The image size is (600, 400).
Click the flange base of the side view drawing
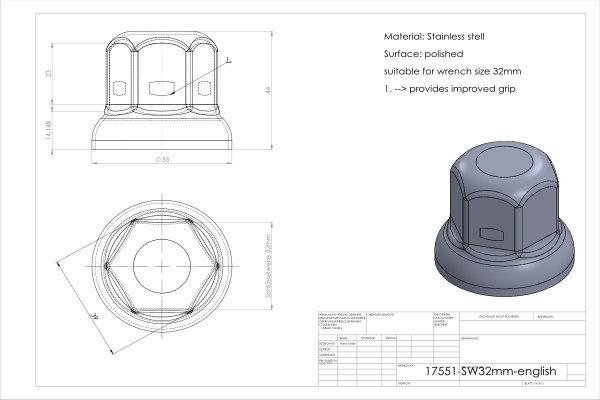point(162,133)
